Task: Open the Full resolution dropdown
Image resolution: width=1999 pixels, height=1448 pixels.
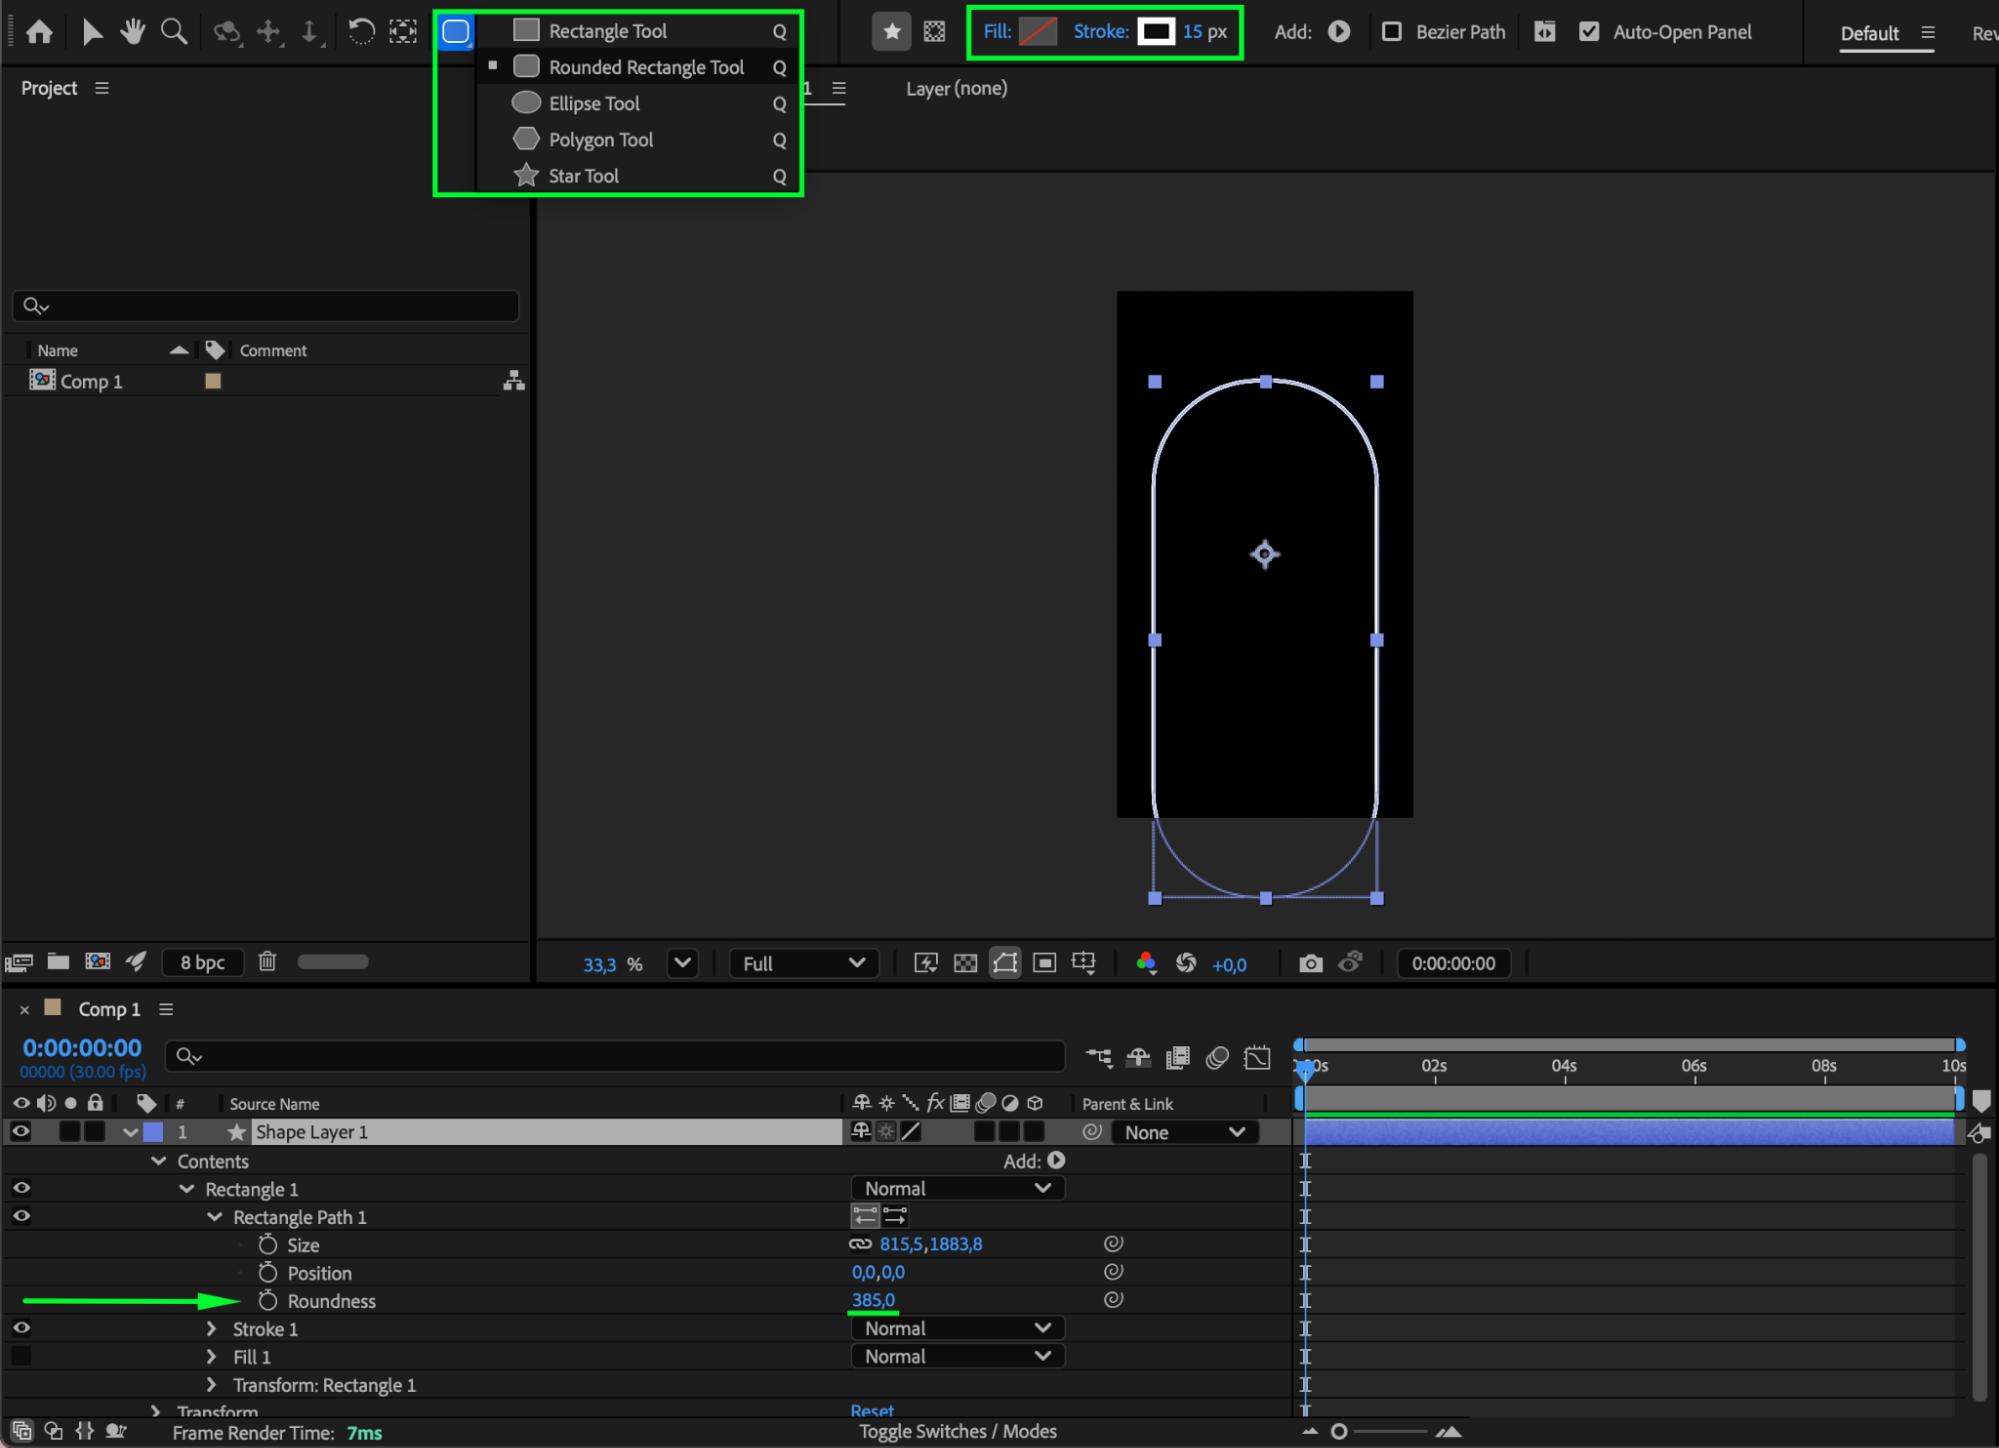Action: tap(803, 963)
